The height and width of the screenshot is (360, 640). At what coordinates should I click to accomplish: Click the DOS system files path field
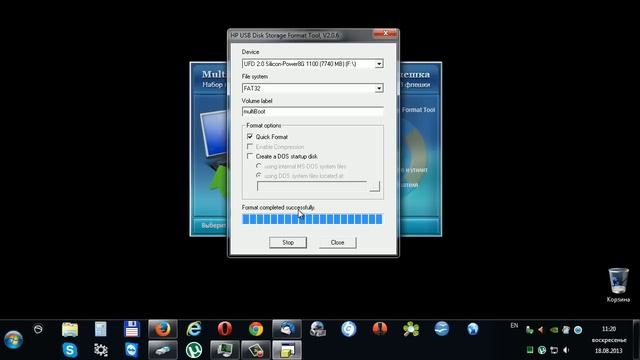[312, 186]
